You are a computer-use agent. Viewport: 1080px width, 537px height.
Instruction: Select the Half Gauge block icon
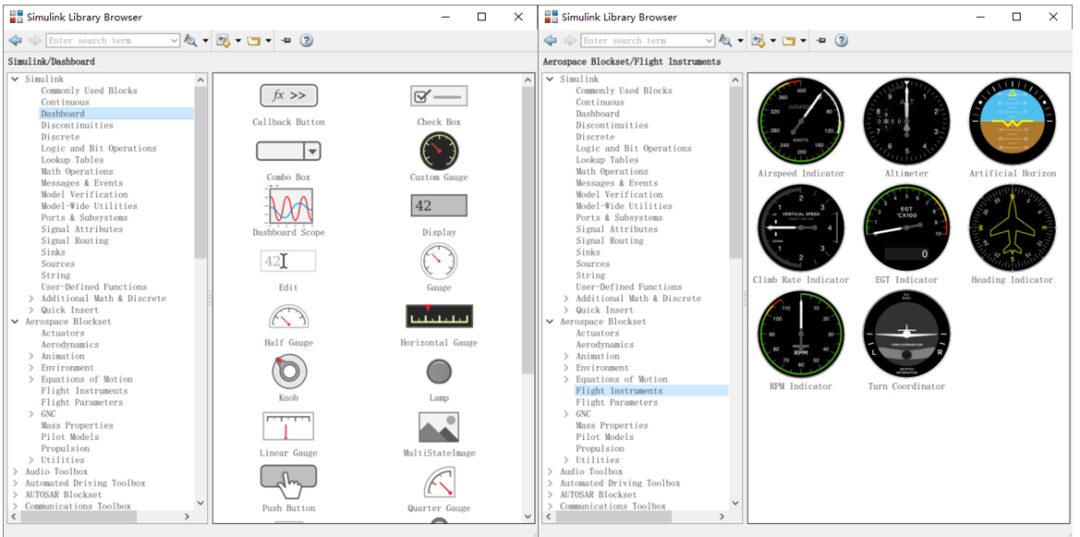point(289,317)
